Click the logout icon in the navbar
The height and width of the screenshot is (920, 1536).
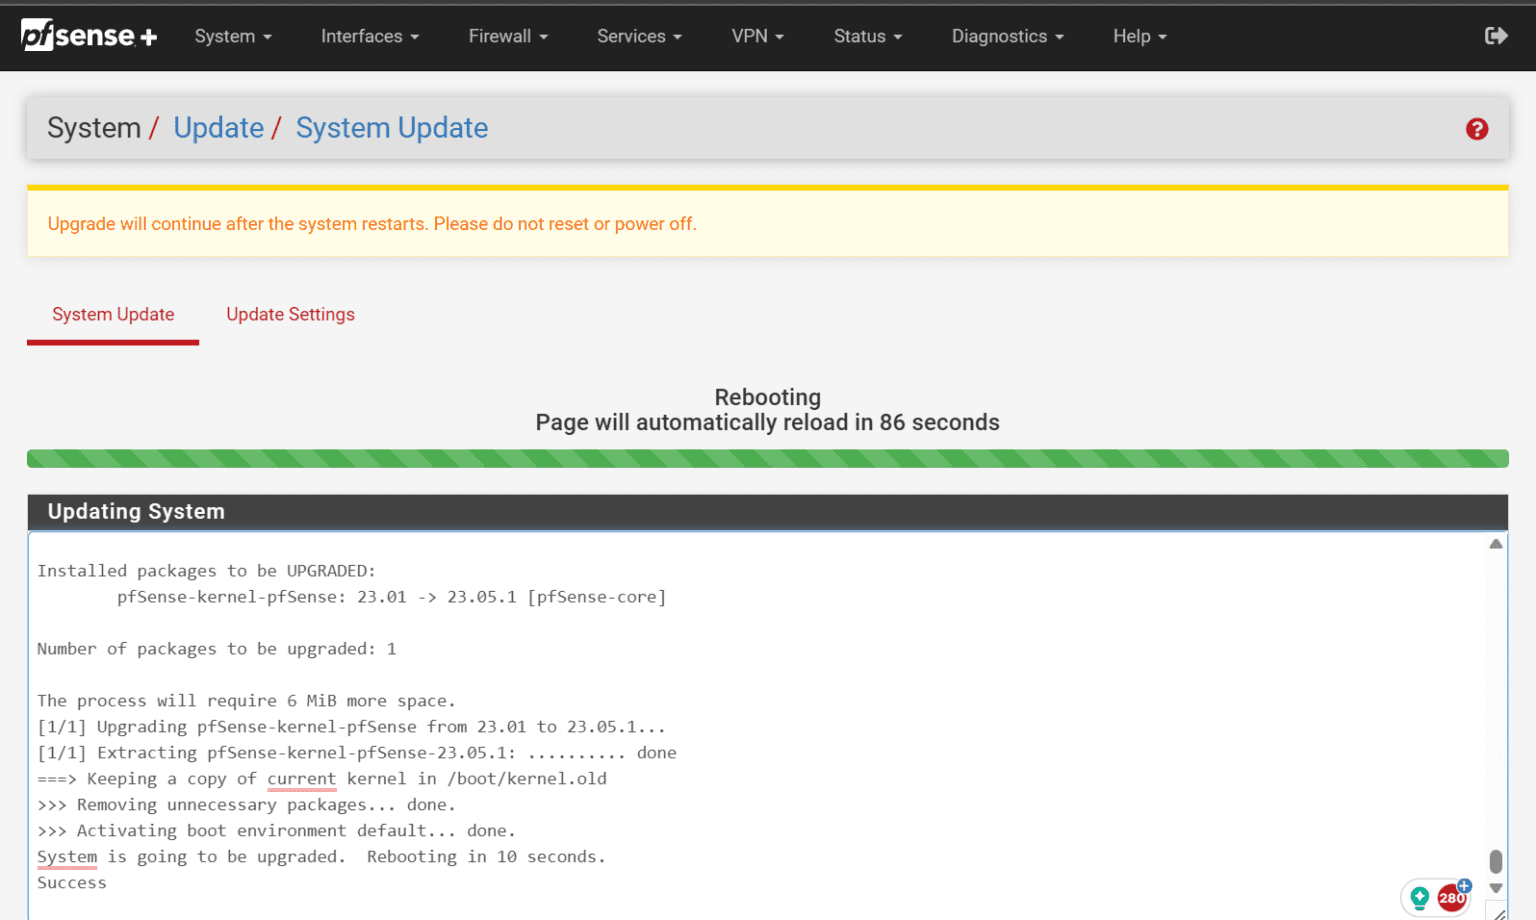[x=1495, y=35]
